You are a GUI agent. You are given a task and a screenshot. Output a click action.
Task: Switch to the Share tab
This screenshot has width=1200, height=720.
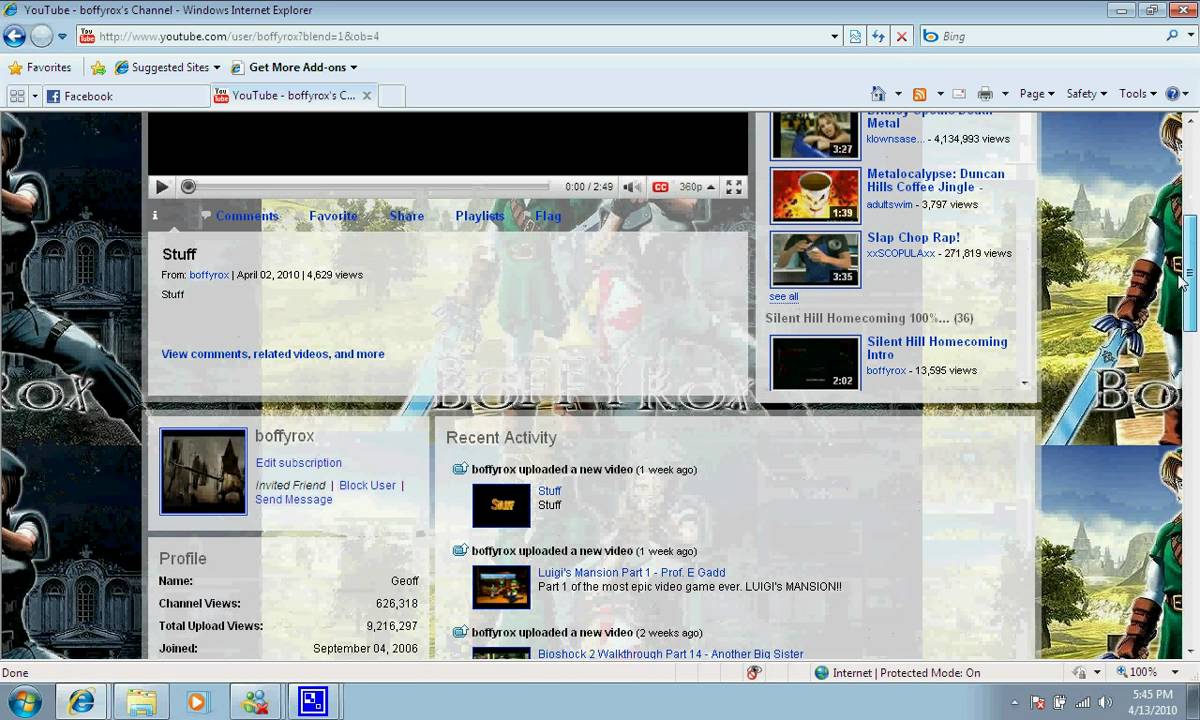(407, 216)
